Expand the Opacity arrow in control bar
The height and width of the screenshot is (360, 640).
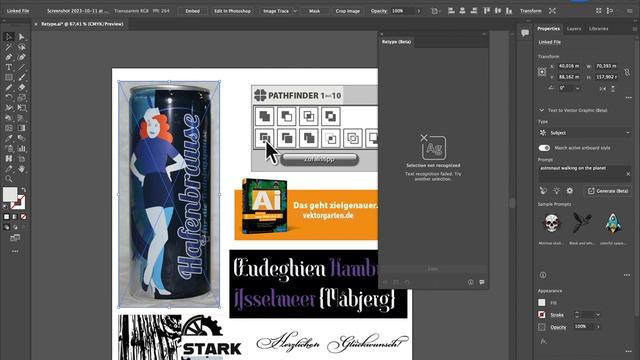(x=418, y=11)
